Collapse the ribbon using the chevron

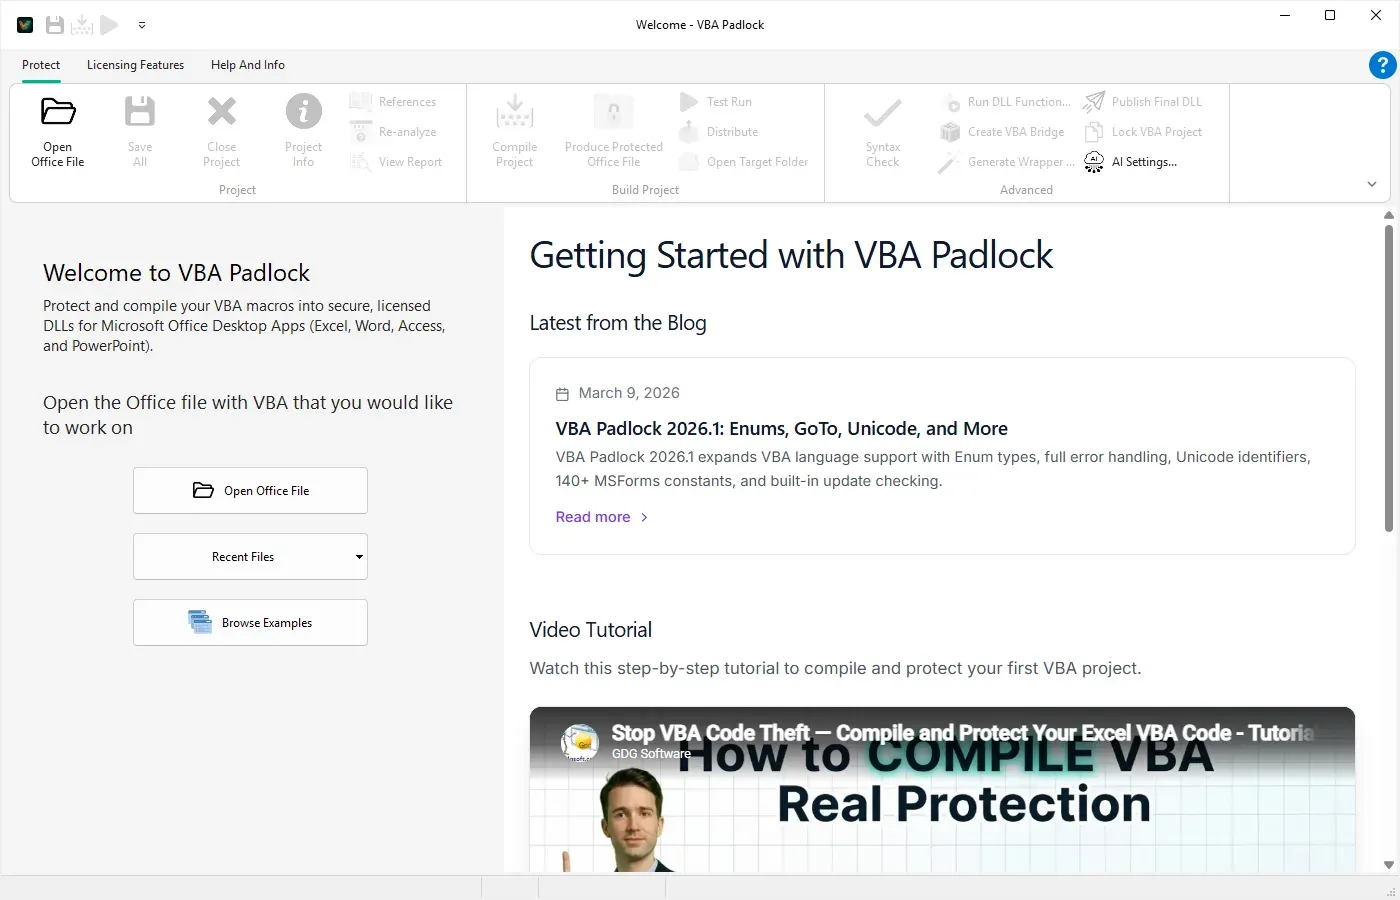tap(1372, 184)
